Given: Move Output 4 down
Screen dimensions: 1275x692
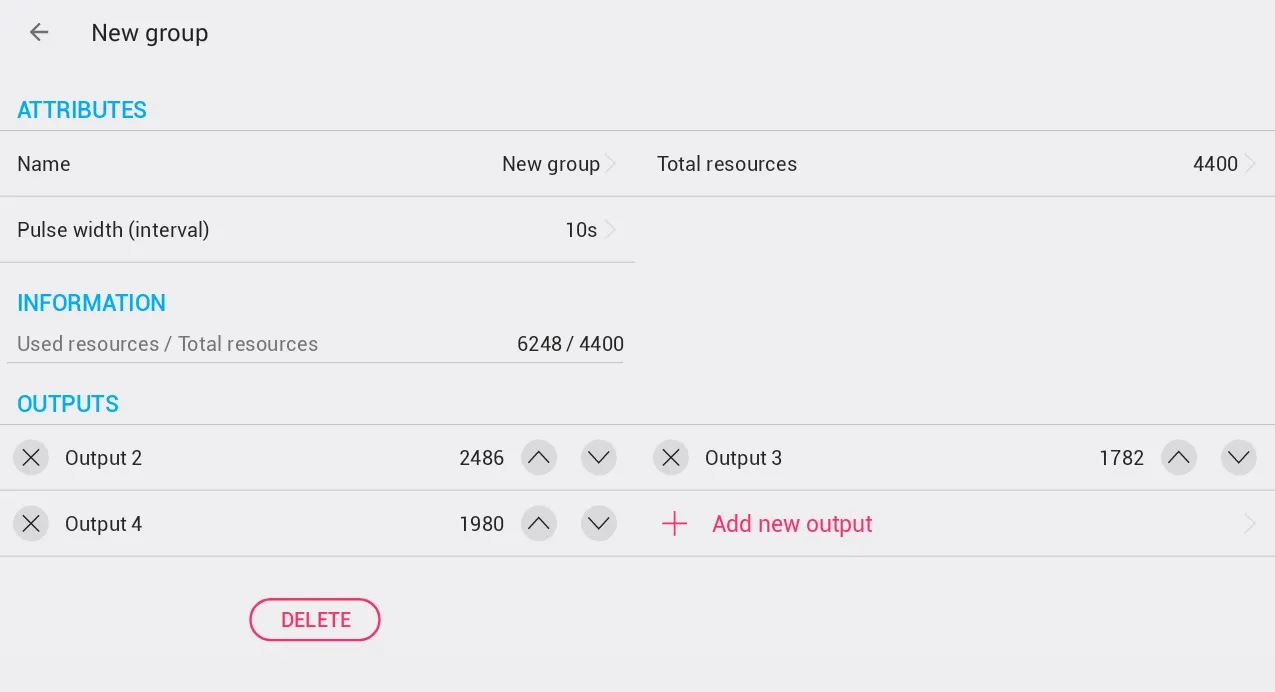Looking at the screenshot, I should click(599, 524).
